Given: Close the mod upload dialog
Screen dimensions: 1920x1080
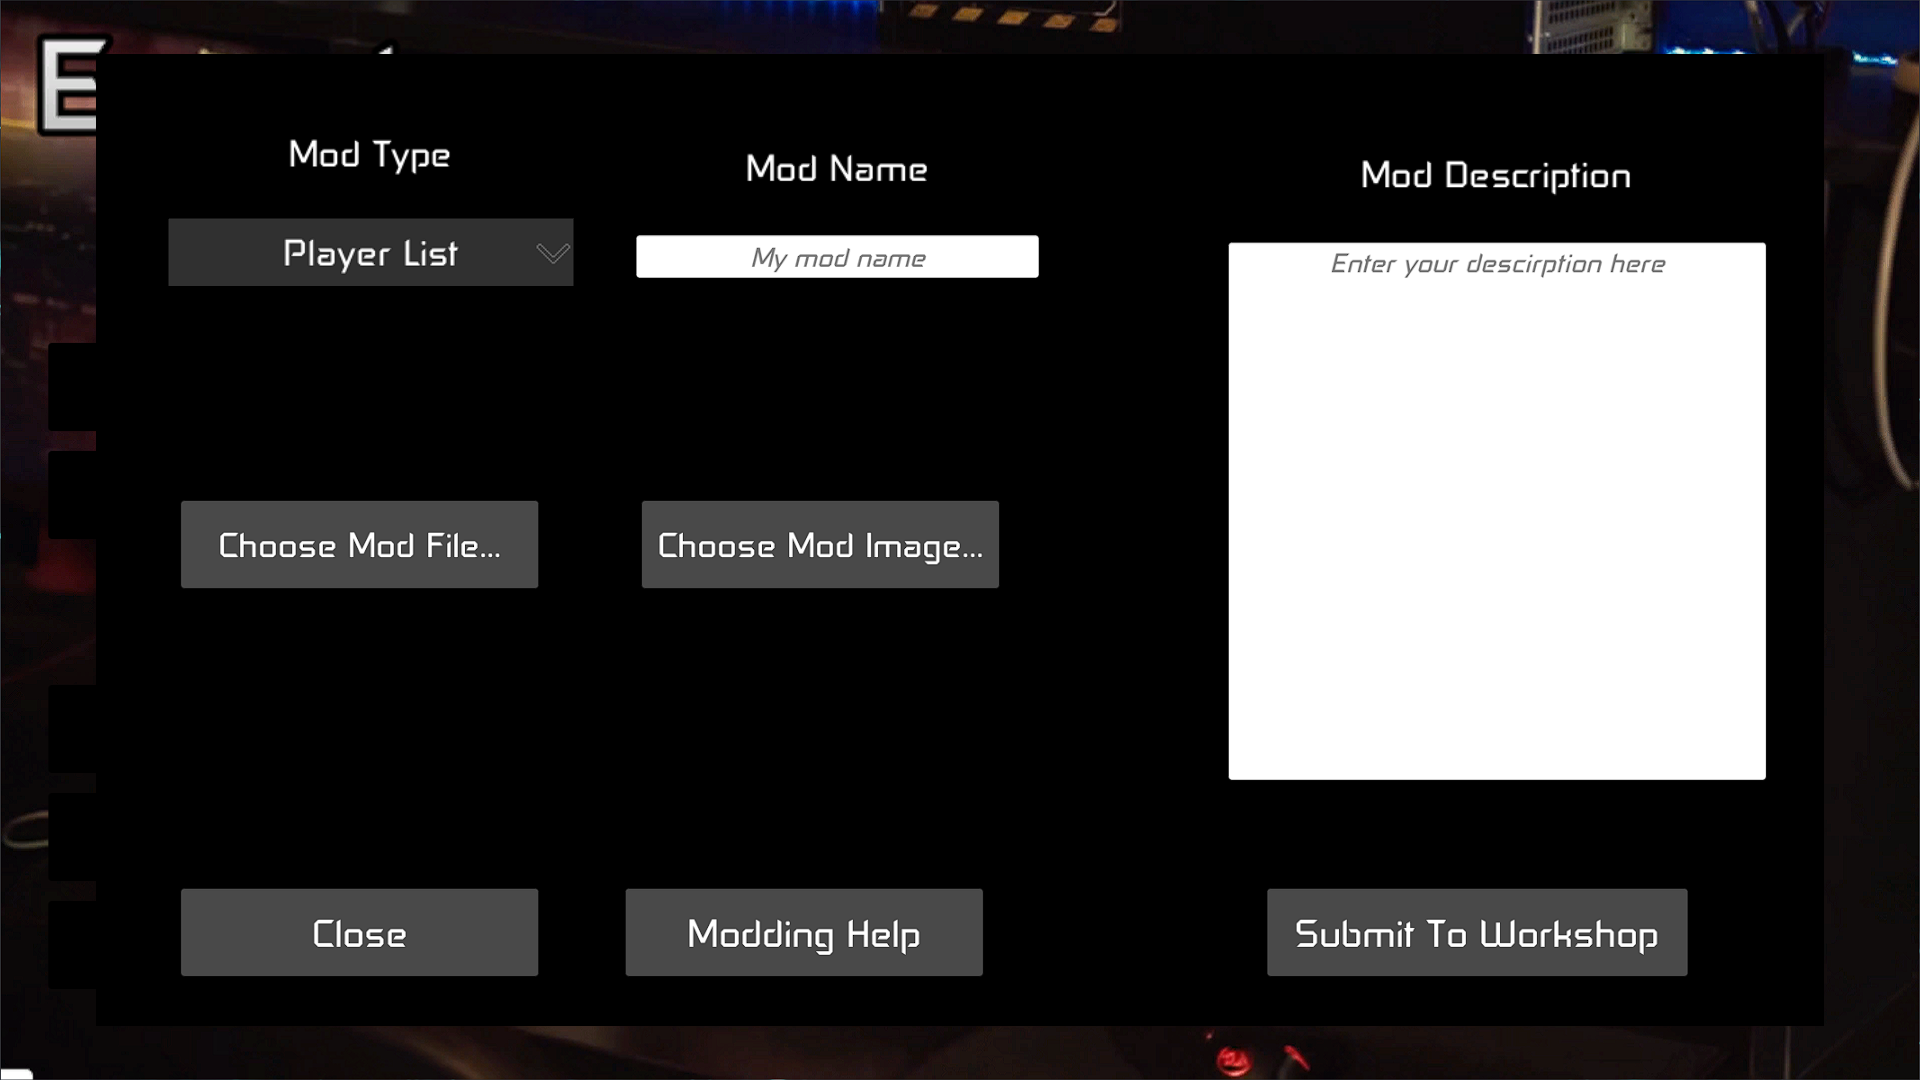Looking at the screenshot, I should 359,933.
